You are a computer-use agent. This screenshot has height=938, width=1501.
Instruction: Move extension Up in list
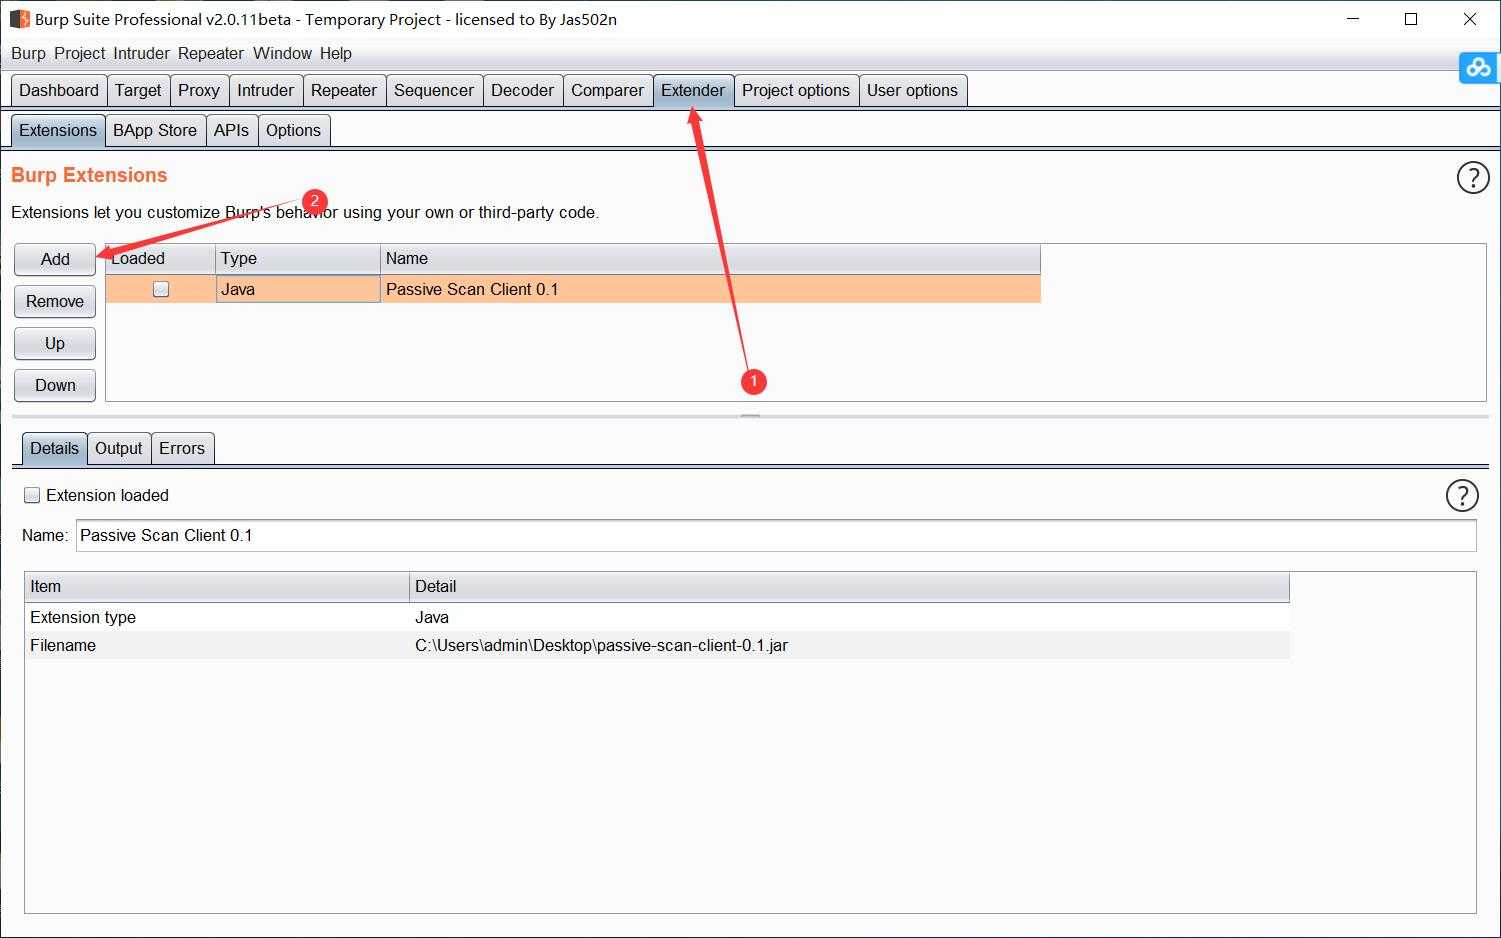click(55, 343)
